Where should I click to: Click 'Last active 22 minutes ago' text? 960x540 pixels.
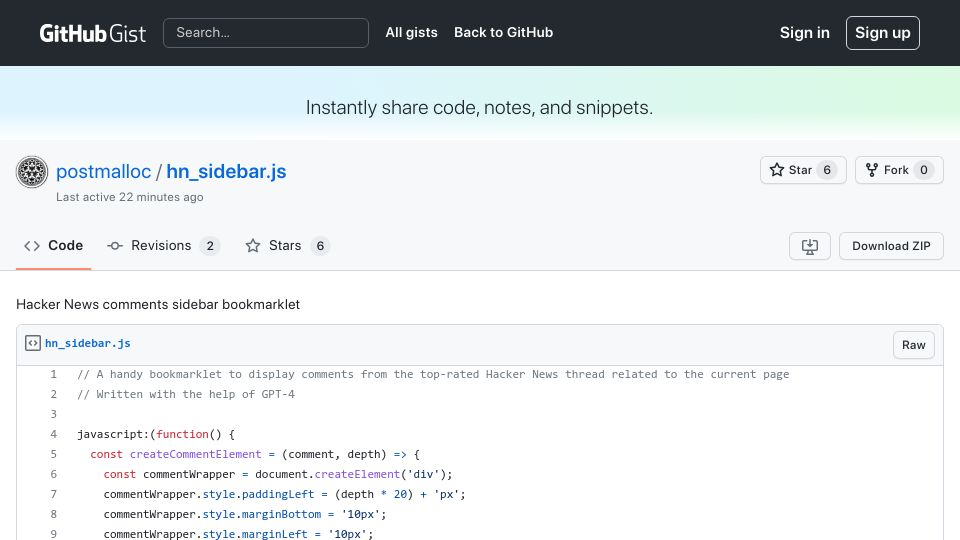click(130, 197)
